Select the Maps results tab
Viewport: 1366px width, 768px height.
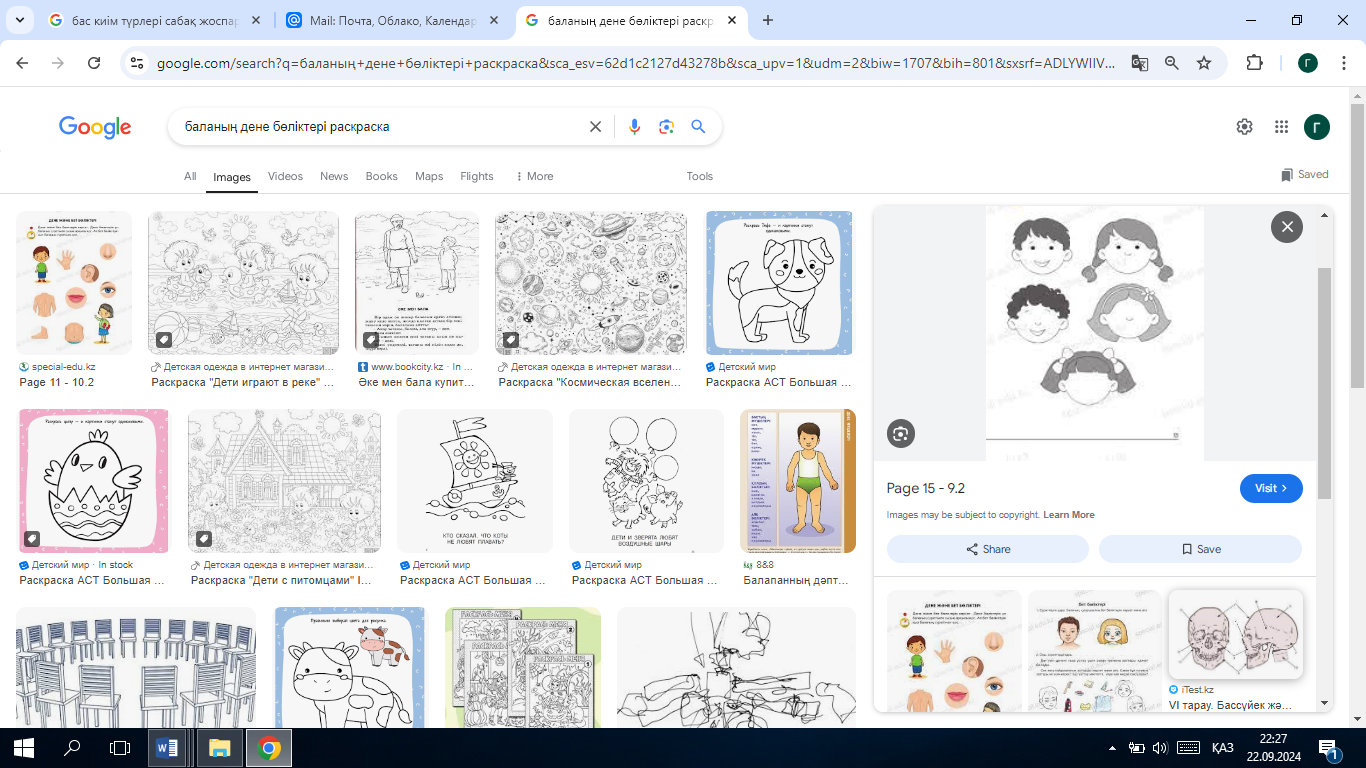[429, 176]
